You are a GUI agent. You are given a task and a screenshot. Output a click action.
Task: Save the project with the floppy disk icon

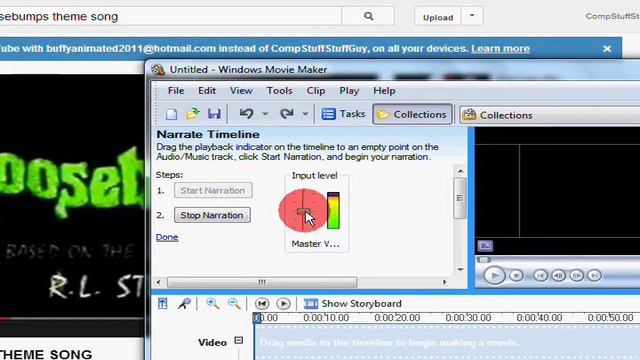[x=214, y=114]
